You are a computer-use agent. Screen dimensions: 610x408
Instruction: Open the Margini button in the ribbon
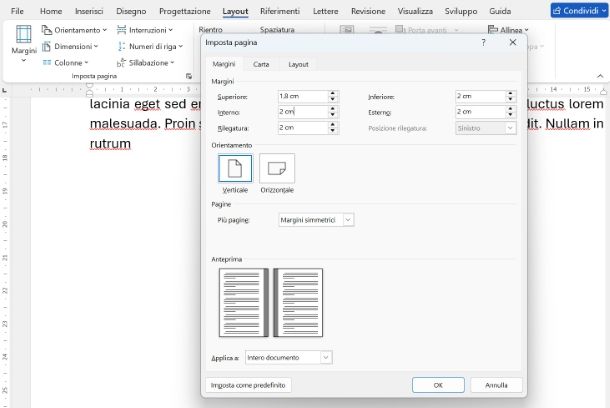coord(23,47)
